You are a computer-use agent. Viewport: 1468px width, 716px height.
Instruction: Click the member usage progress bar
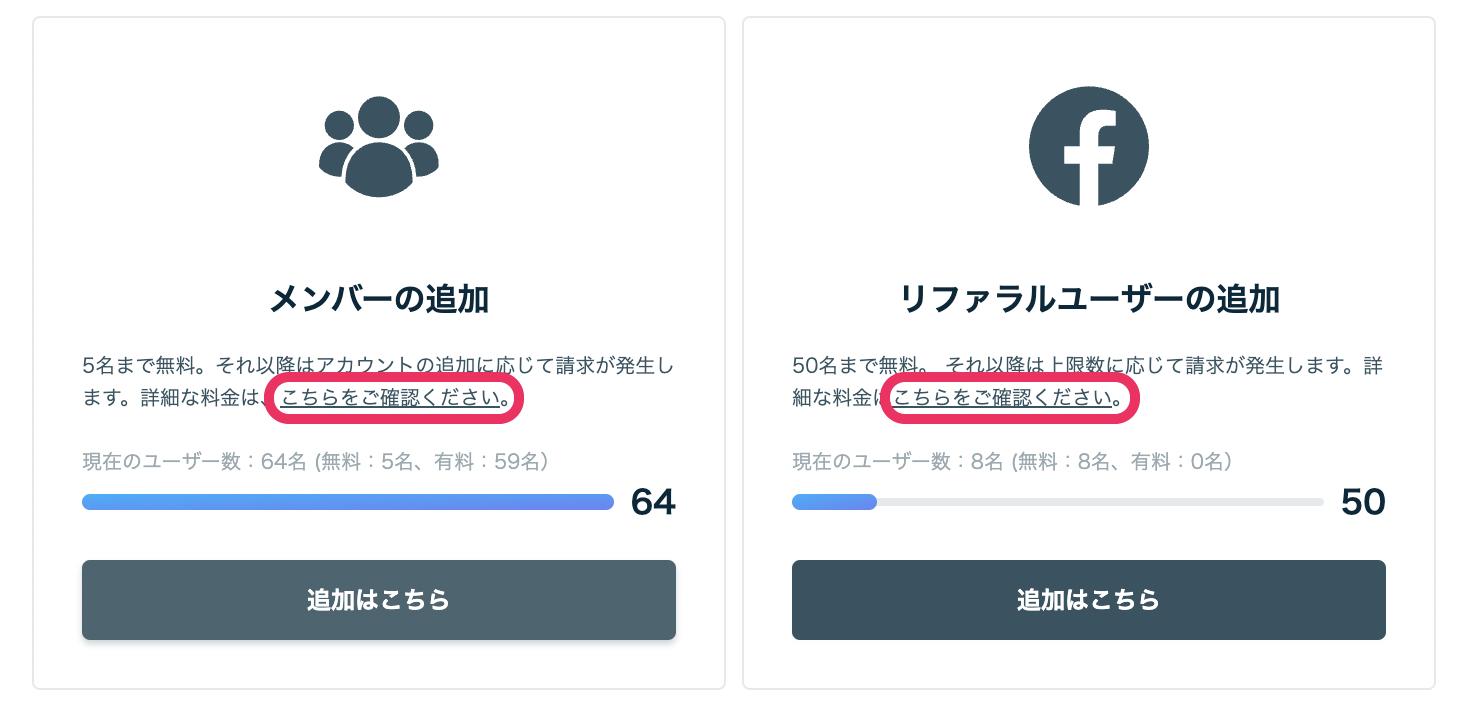(348, 502)
